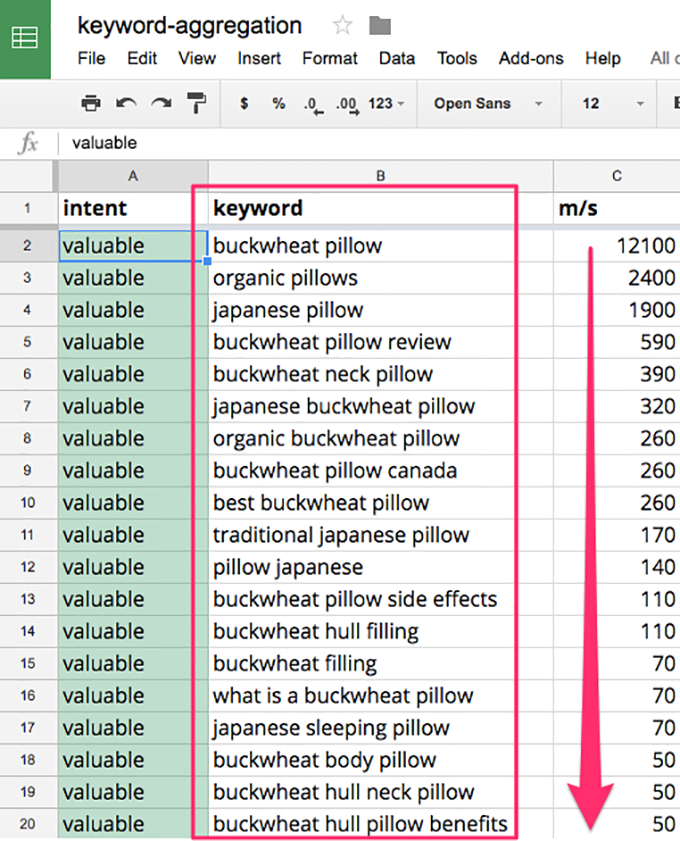Undo the last action
680x841 pixels.
coord(126,102)
